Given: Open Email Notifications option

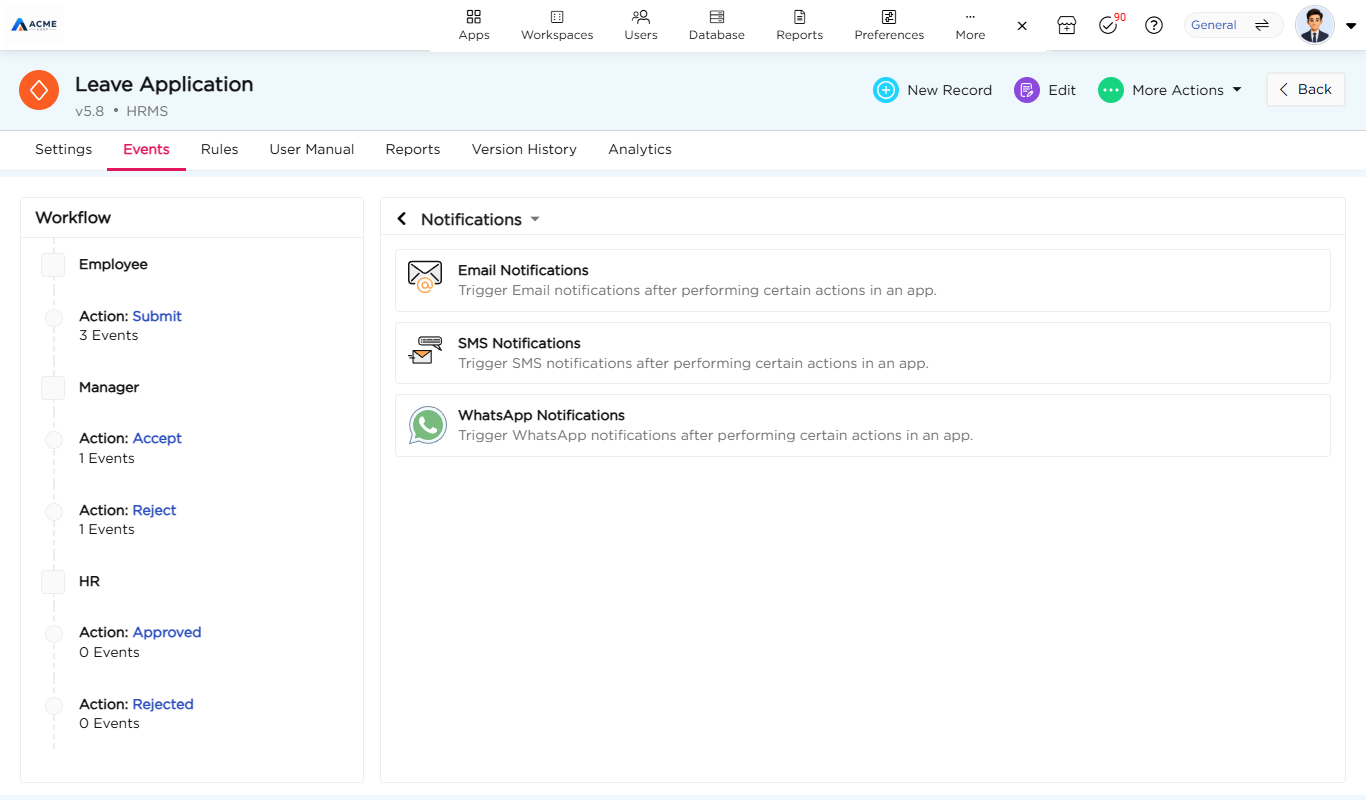Looking at the screenshot, I should click(x=863, y=280).
